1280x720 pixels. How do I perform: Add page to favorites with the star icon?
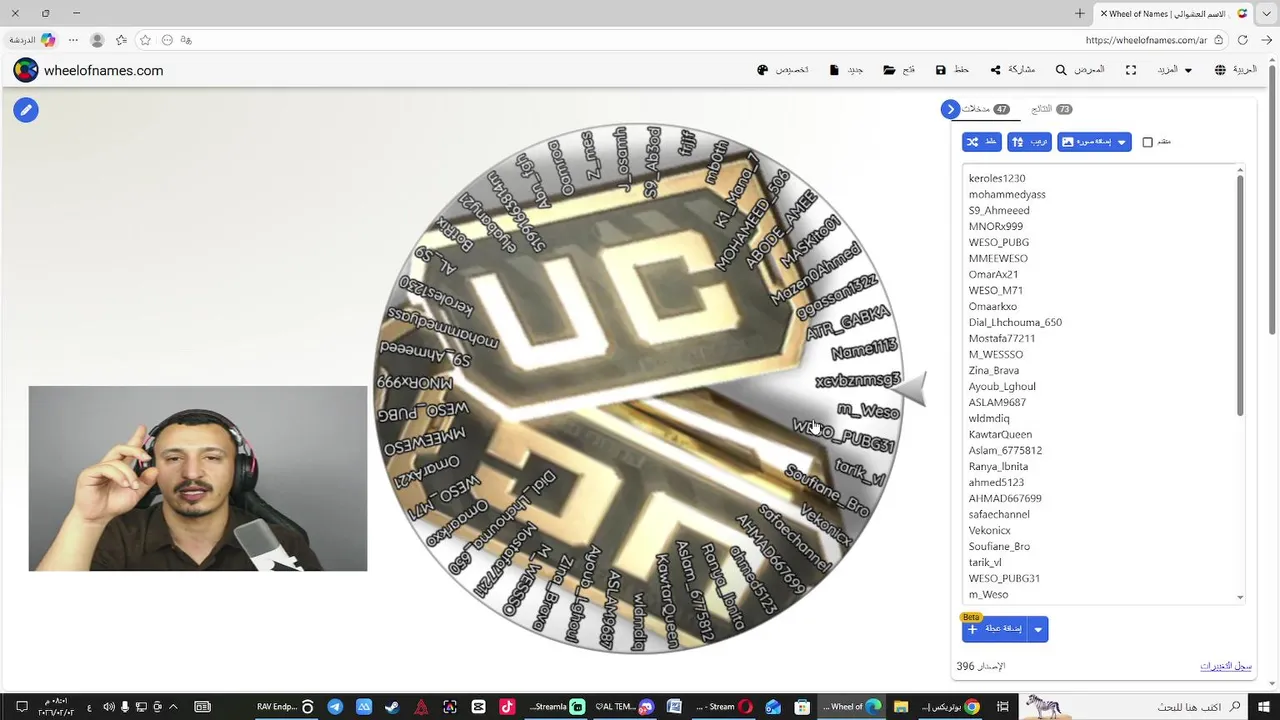pos(145,40)
